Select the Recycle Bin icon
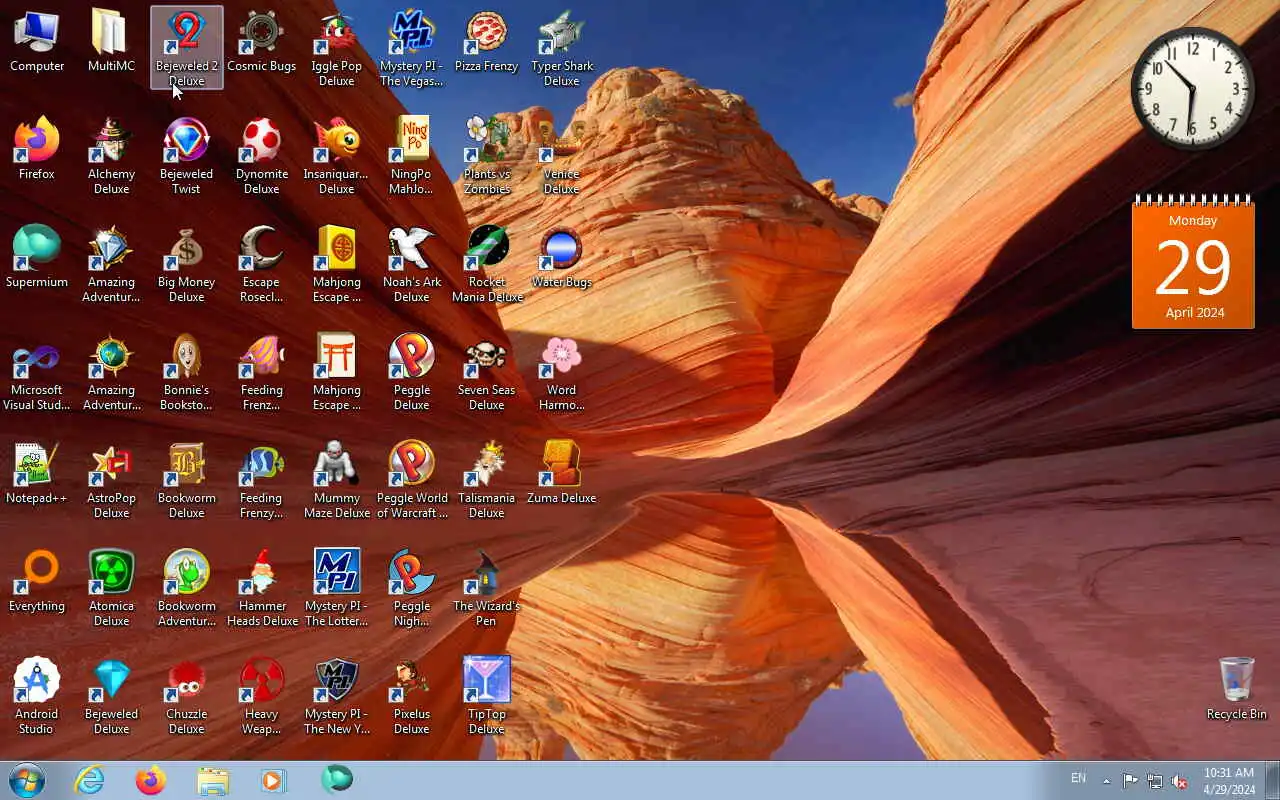Viewport: 1280px width, 800px height. [x=1237, y=690]
